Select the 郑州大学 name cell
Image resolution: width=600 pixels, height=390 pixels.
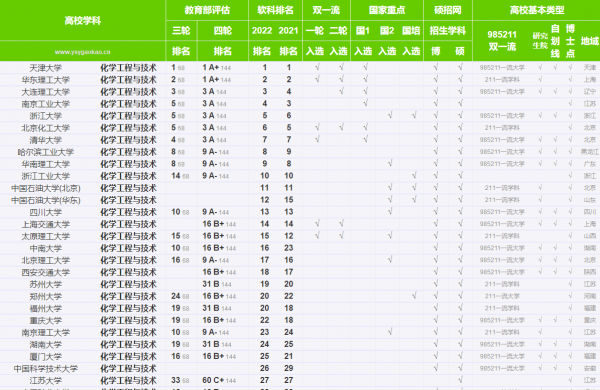click(46, 297)
